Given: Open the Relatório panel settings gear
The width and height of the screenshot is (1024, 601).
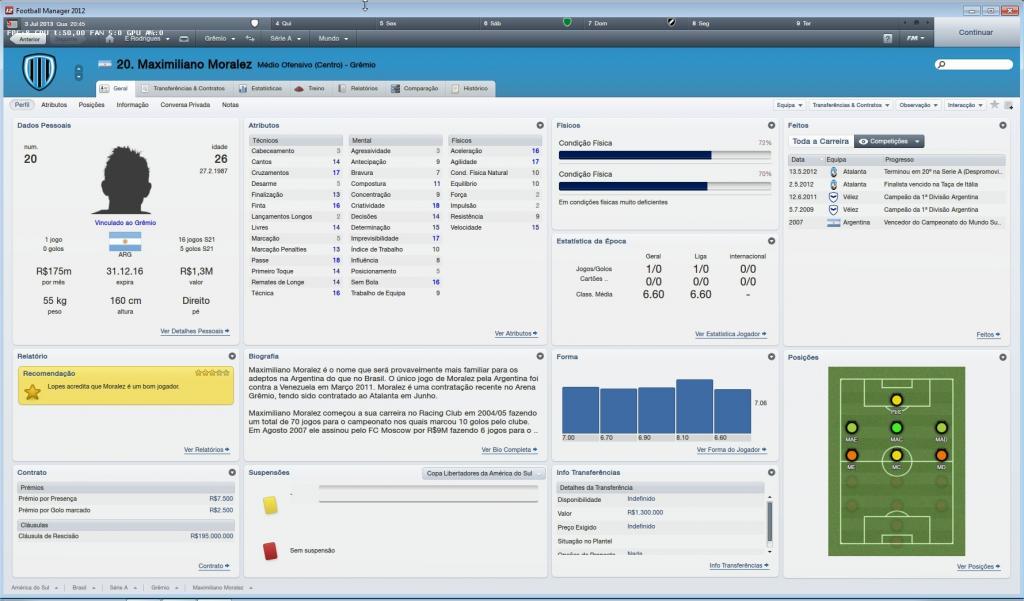Looking at the screenshot, I should click(x=232, y=356).
